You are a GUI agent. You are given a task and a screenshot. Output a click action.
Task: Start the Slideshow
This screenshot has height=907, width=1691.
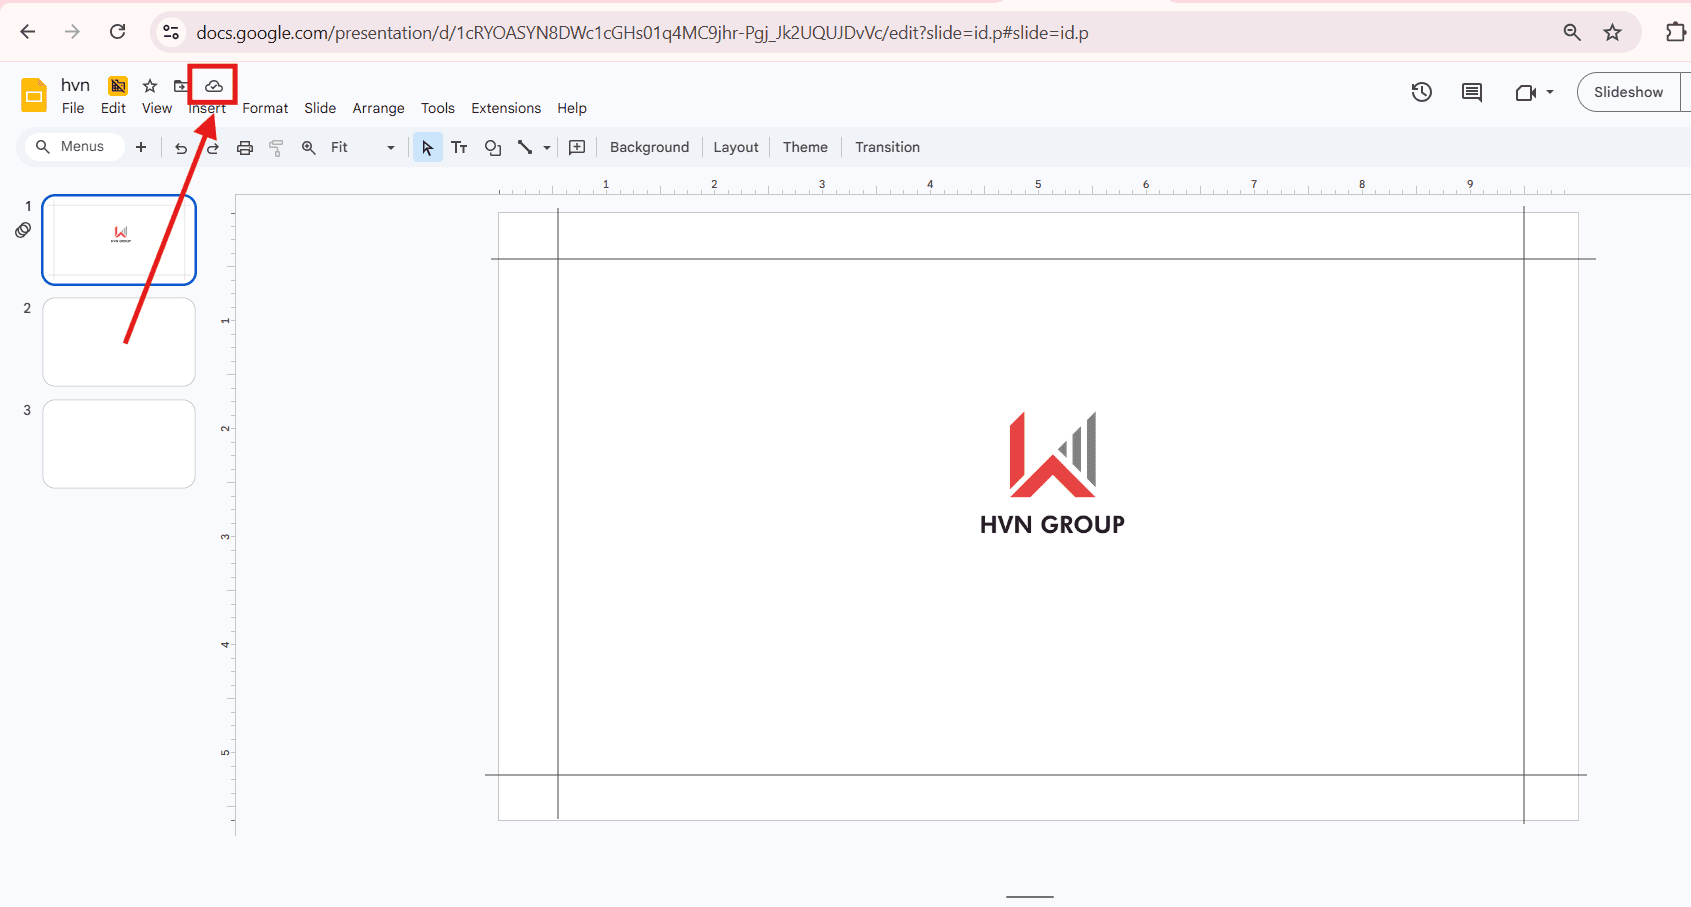coord(1628,91)
